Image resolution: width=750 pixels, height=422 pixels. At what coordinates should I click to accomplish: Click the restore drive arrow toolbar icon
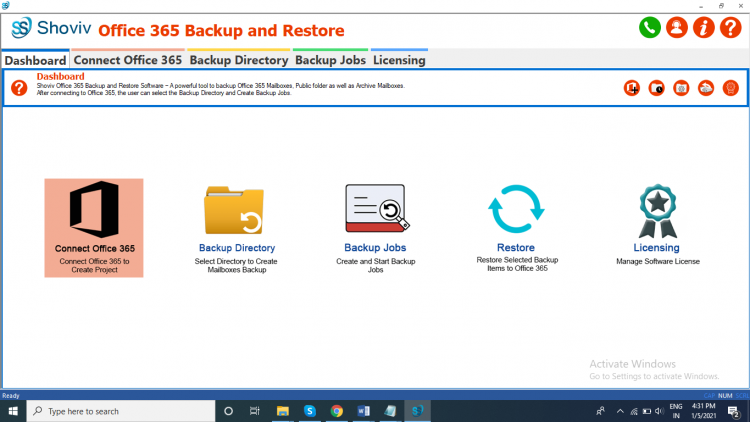pyautogui.click(x=706, y=88)
